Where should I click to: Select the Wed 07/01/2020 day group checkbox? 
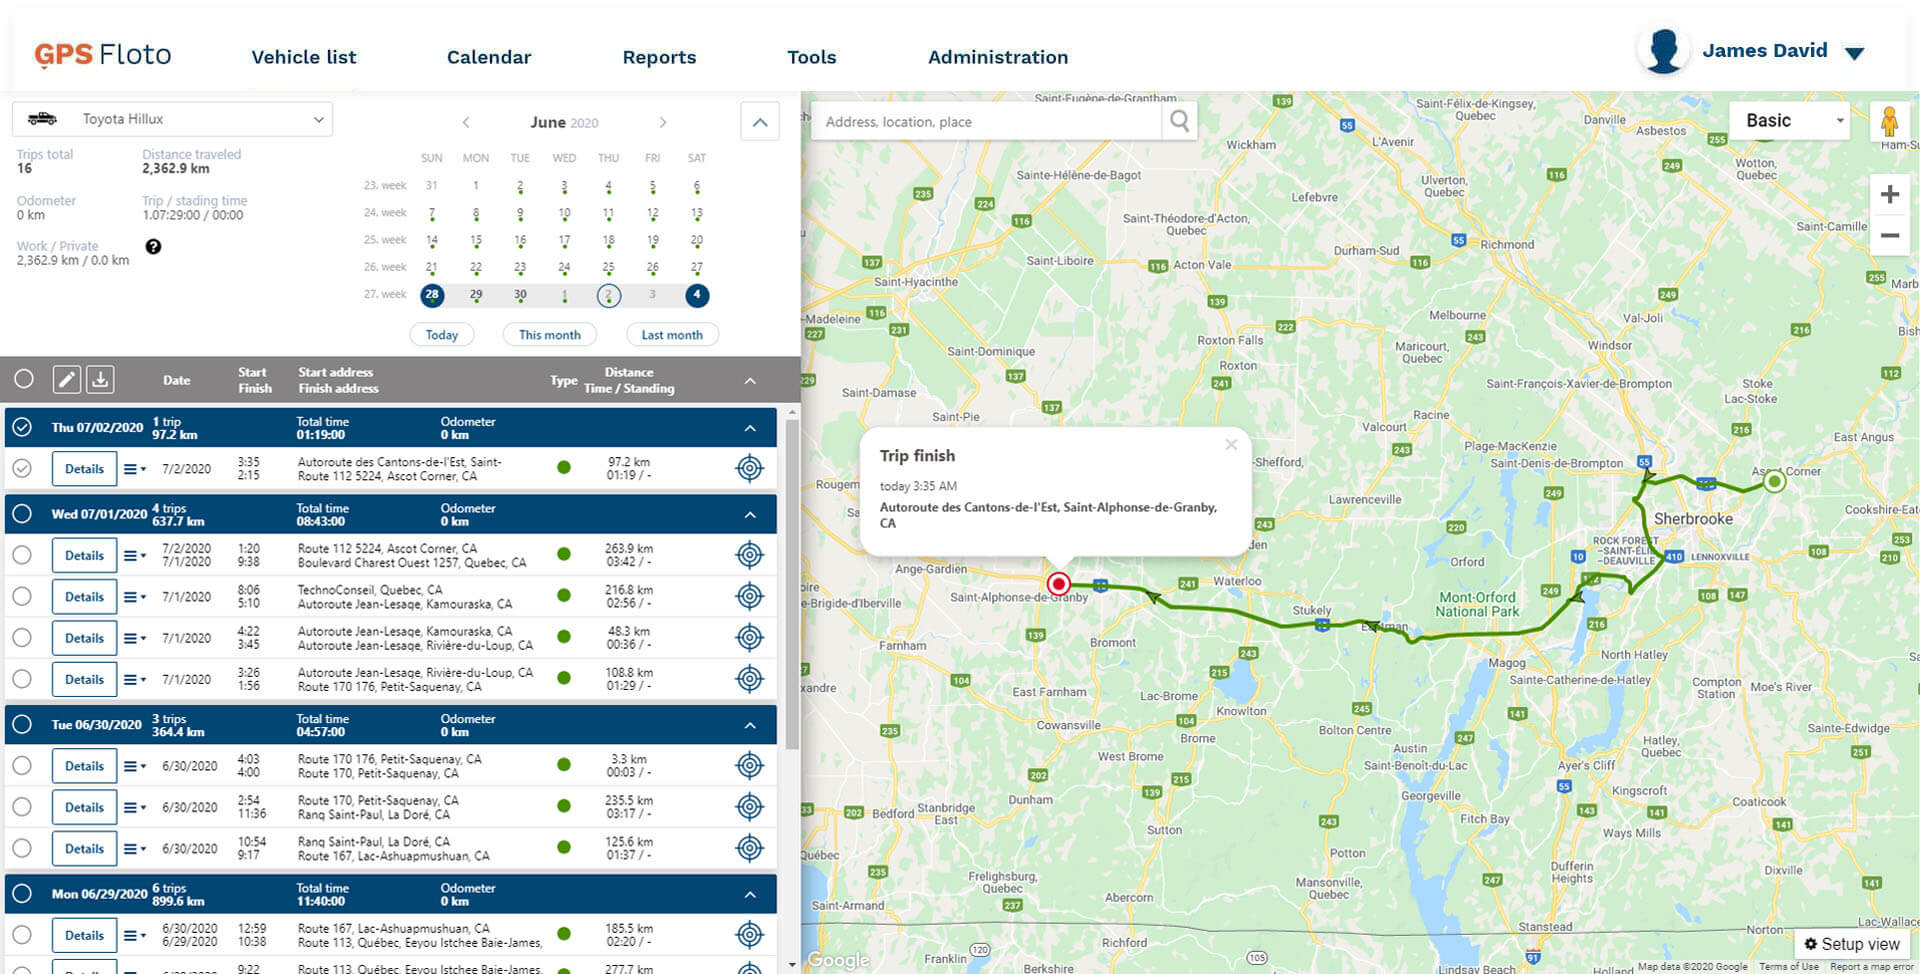22,514
